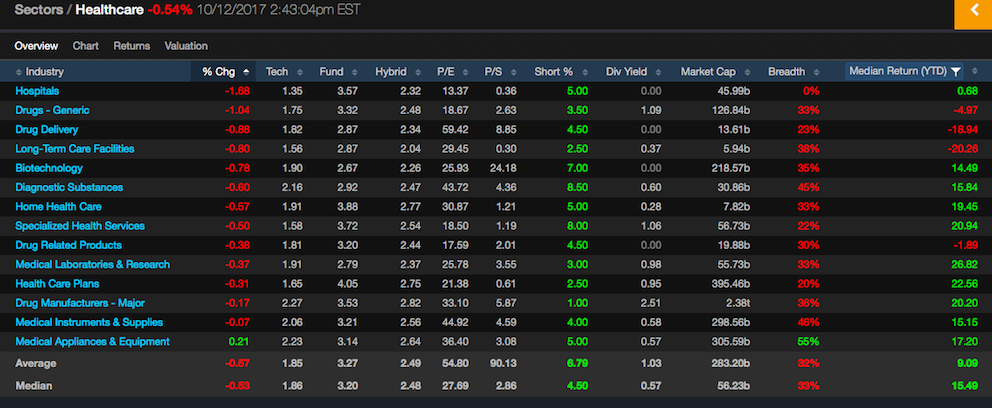Open the Hospitals industry
992x408 pixels.
pos(37,91)
